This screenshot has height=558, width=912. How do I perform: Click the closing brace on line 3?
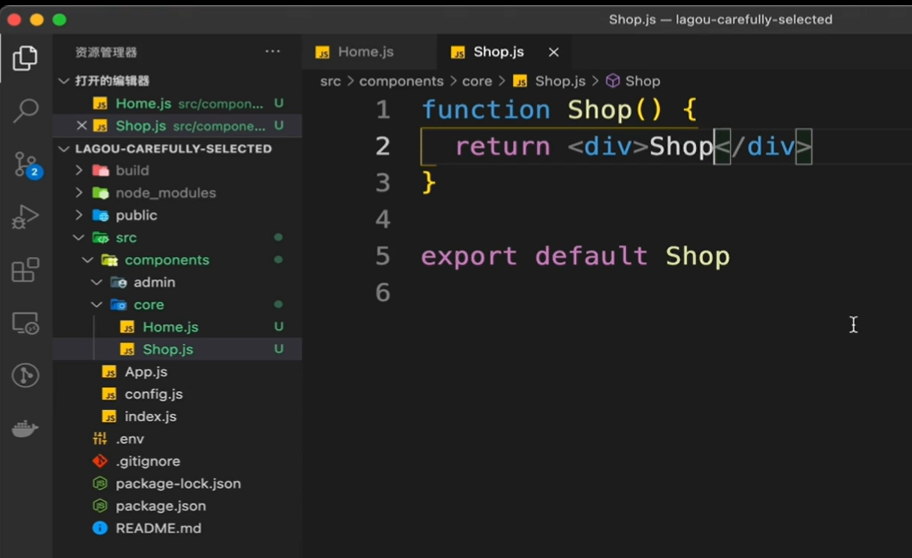pyautogui.click(x=429, y=183)
